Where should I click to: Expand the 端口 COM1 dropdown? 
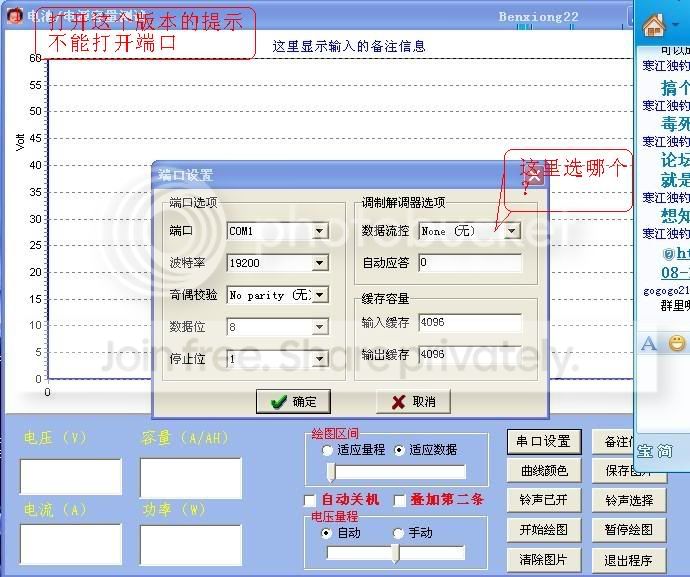[319, 231]
